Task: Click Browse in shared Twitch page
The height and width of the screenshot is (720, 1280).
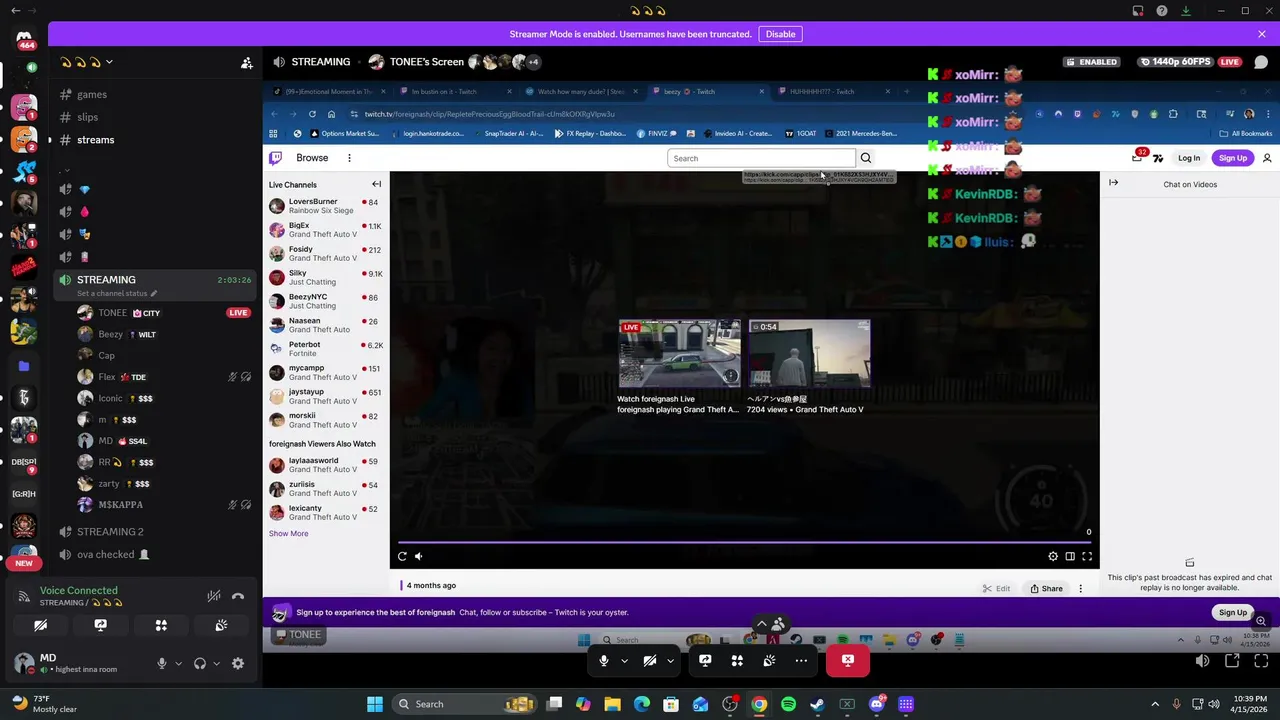Action: click(x=312, y=158)
